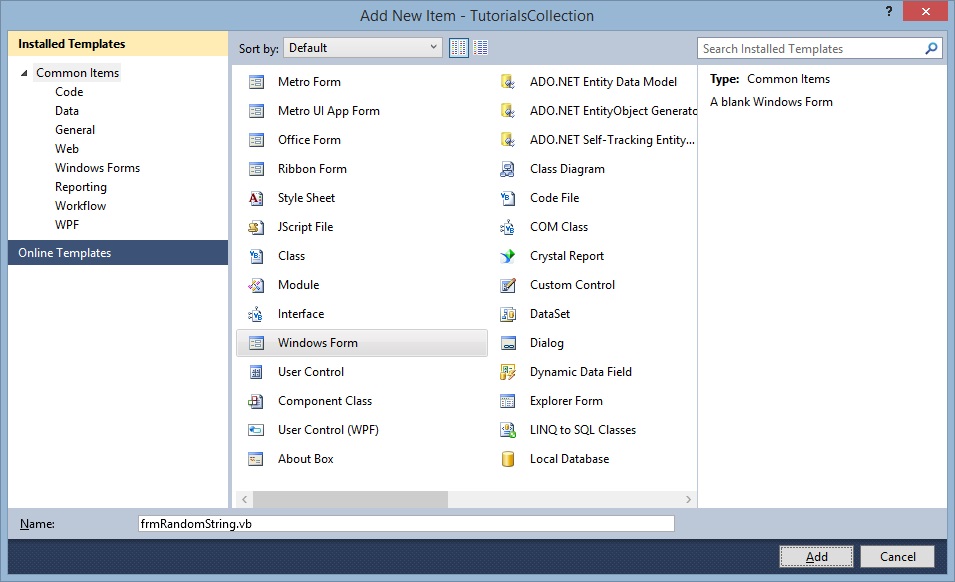Click the COM Class icon
Screen dimensions: 955x582
coord(508,227)
